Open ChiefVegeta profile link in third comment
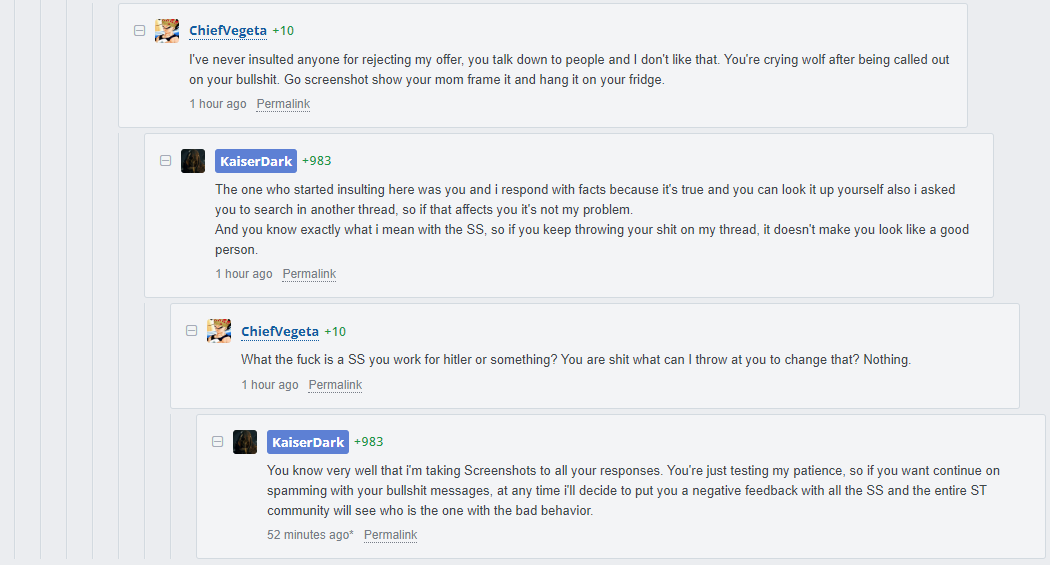 [280, 331]
